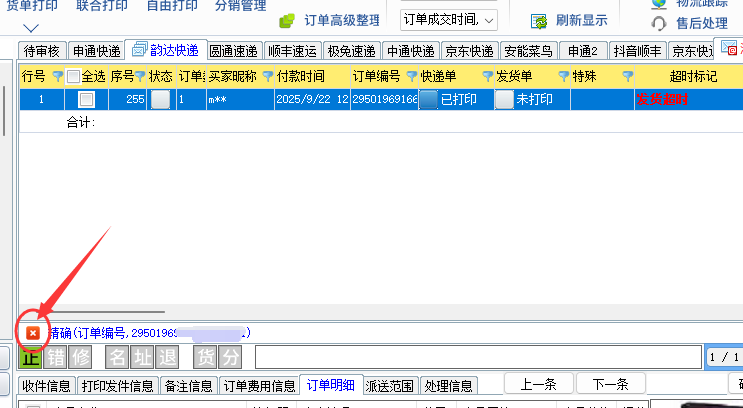743x408 pixels.
Task: Open the 备注信息 tab
Action: pos(188,385)
